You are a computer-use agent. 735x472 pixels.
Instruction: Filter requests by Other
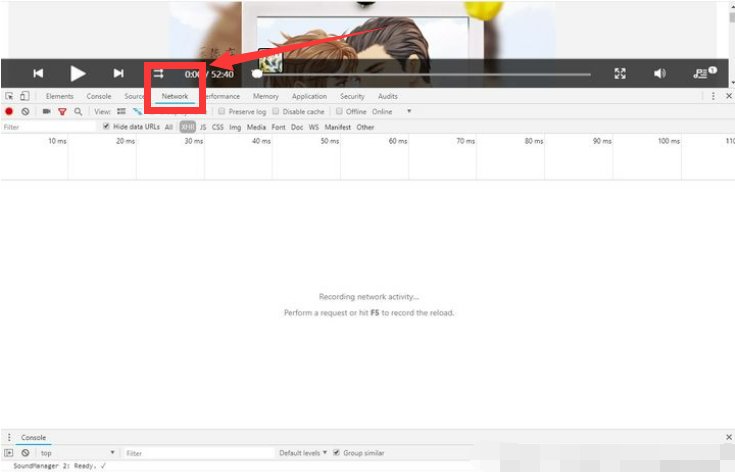[x=365, y=127]
